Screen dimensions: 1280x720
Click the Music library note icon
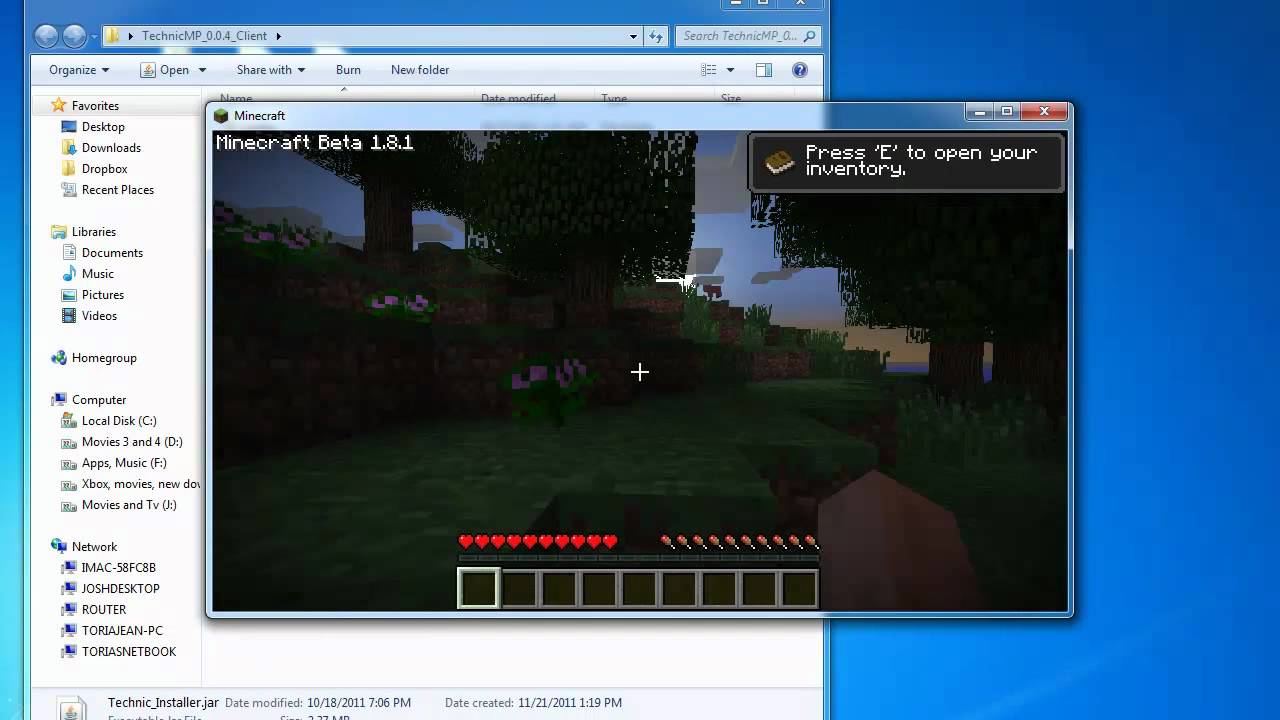tap(69, 274)
